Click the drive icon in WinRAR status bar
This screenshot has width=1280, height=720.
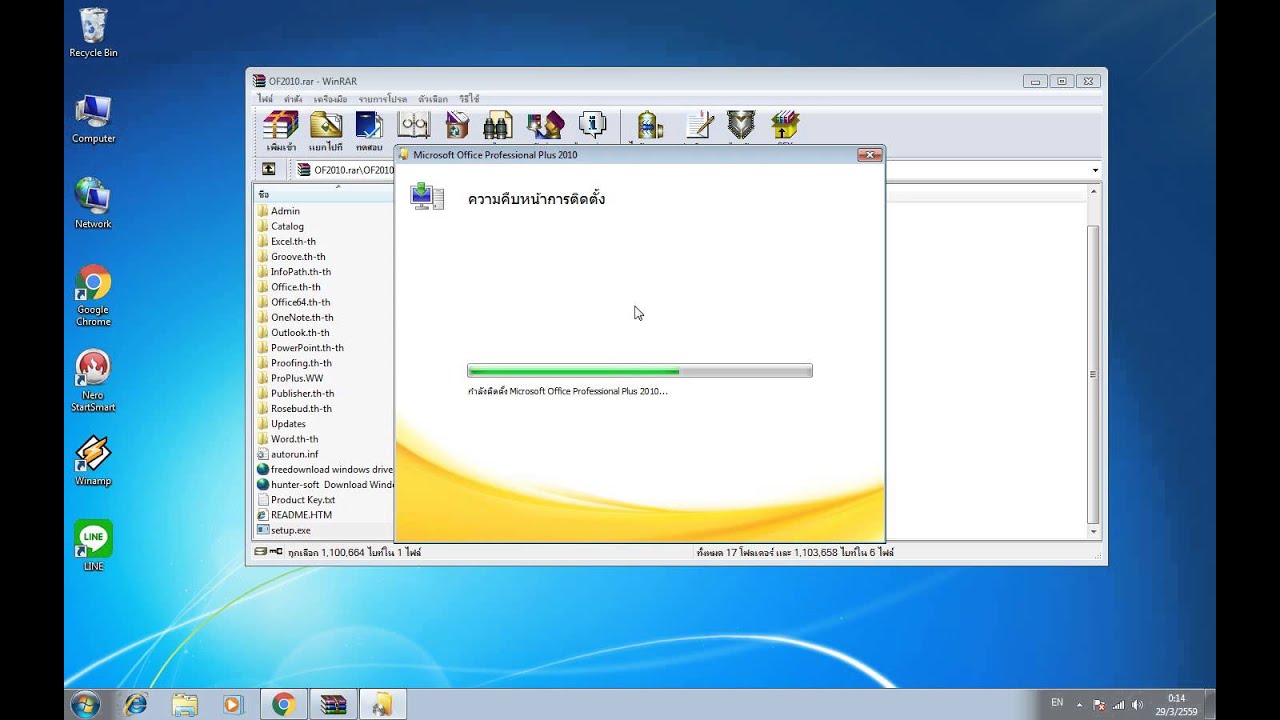coord(260,552)
